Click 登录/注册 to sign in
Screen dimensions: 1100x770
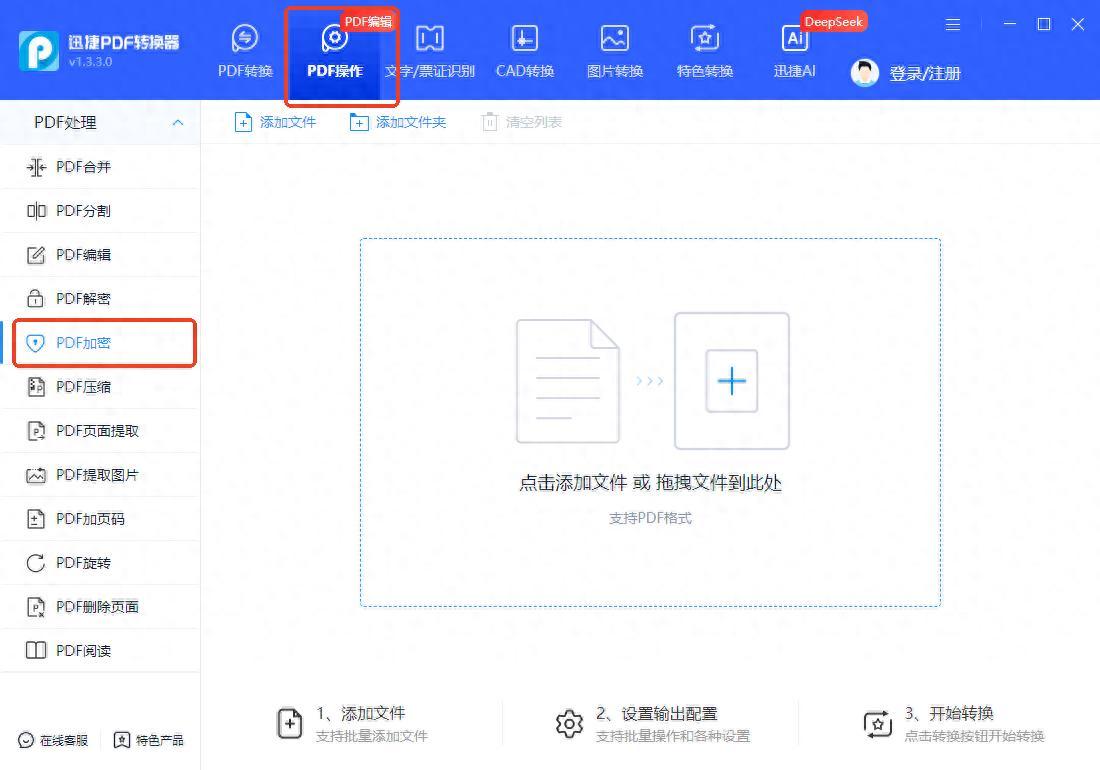click(924, 73)
